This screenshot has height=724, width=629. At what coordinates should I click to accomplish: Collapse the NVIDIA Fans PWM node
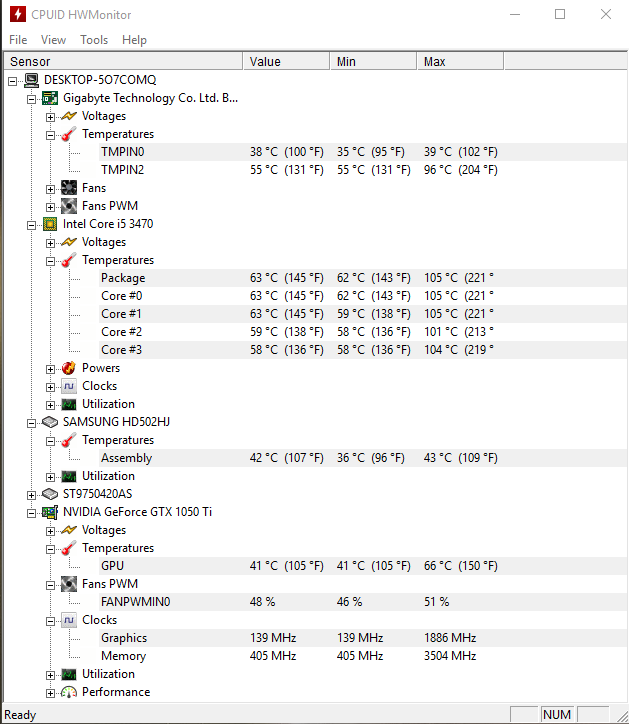(x=50, y=584)
